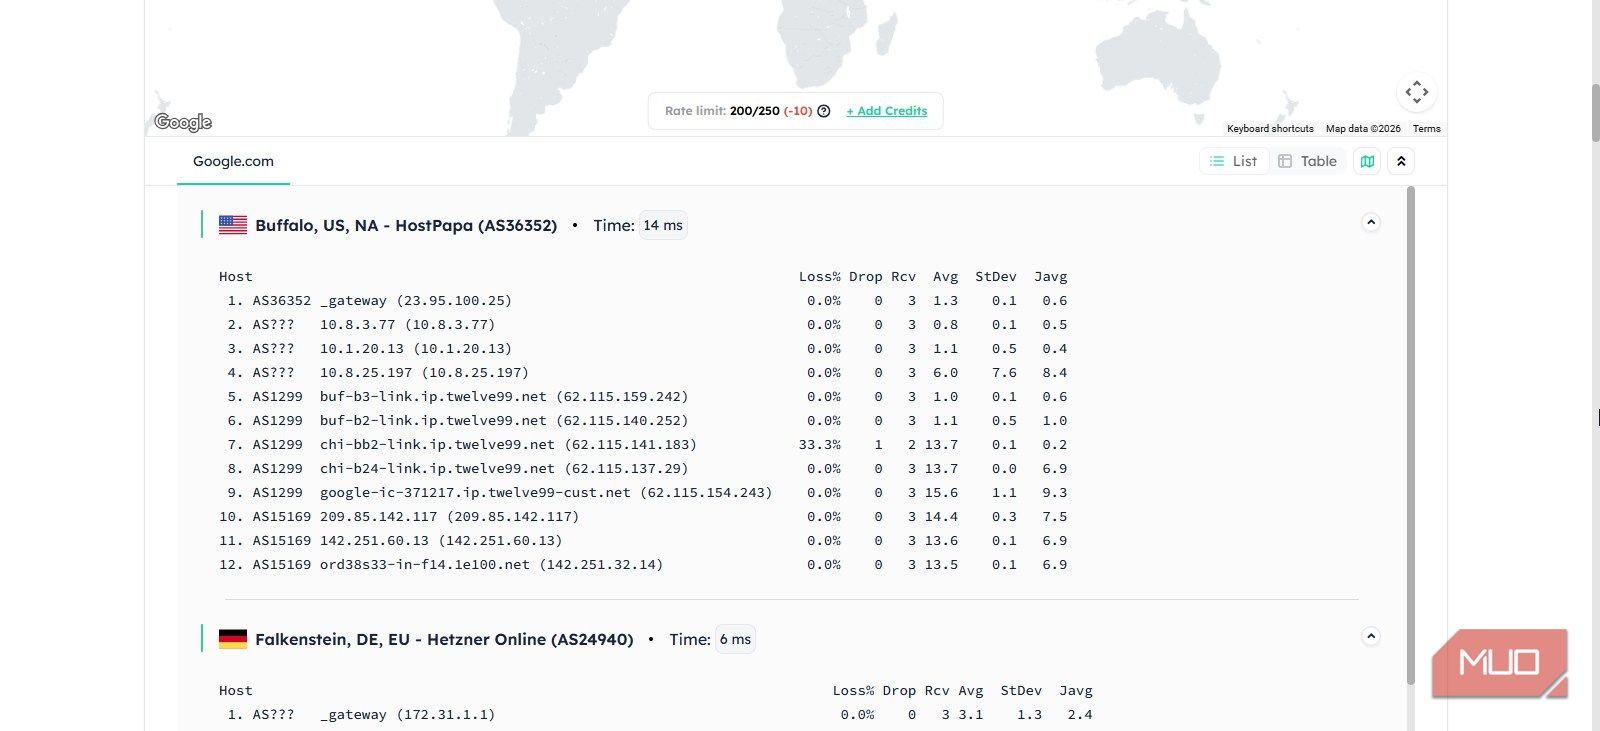This screenshot has width=1600, height=731.
Task: Select ord38s33-in-f14.1e100.net hop row
Action: [643, 565]
